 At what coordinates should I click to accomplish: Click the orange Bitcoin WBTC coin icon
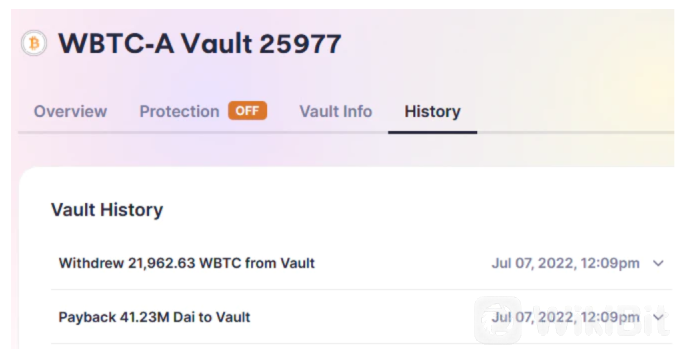[34, 43]
